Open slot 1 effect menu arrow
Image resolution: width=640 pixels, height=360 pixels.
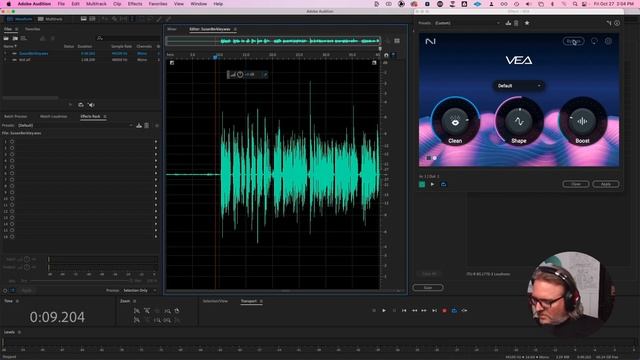[156, 142]
